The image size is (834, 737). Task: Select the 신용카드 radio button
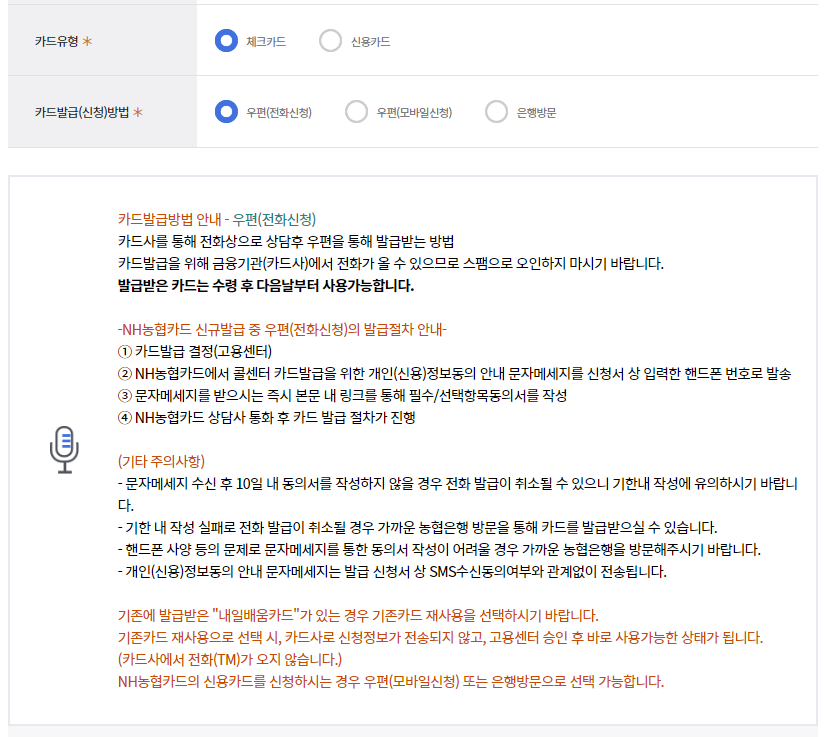point(331,41)
